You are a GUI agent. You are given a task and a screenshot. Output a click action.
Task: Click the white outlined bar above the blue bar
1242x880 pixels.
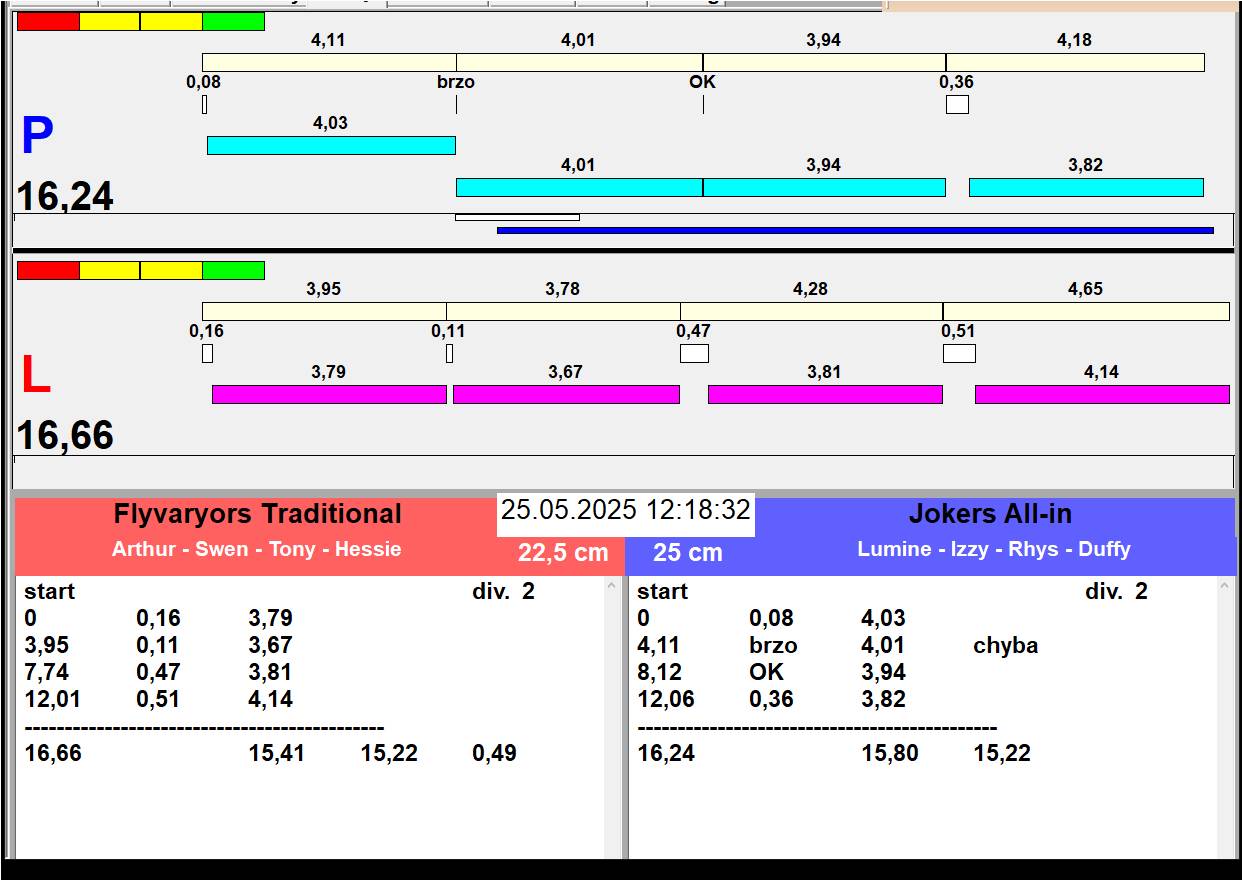point(517,217)
